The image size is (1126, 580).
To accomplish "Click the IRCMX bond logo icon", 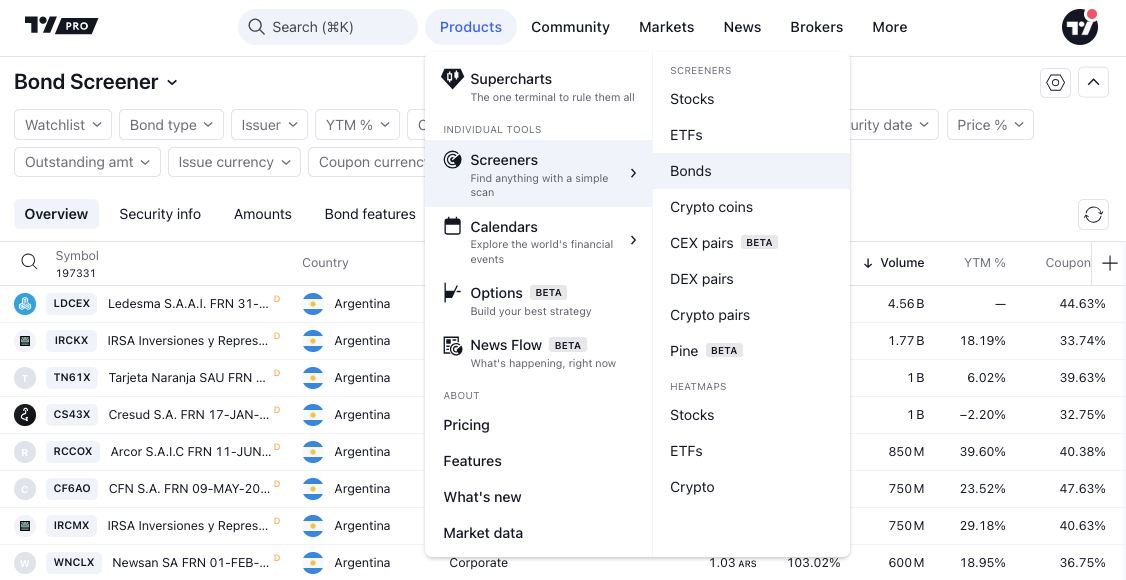I will (x=25, y=525).
